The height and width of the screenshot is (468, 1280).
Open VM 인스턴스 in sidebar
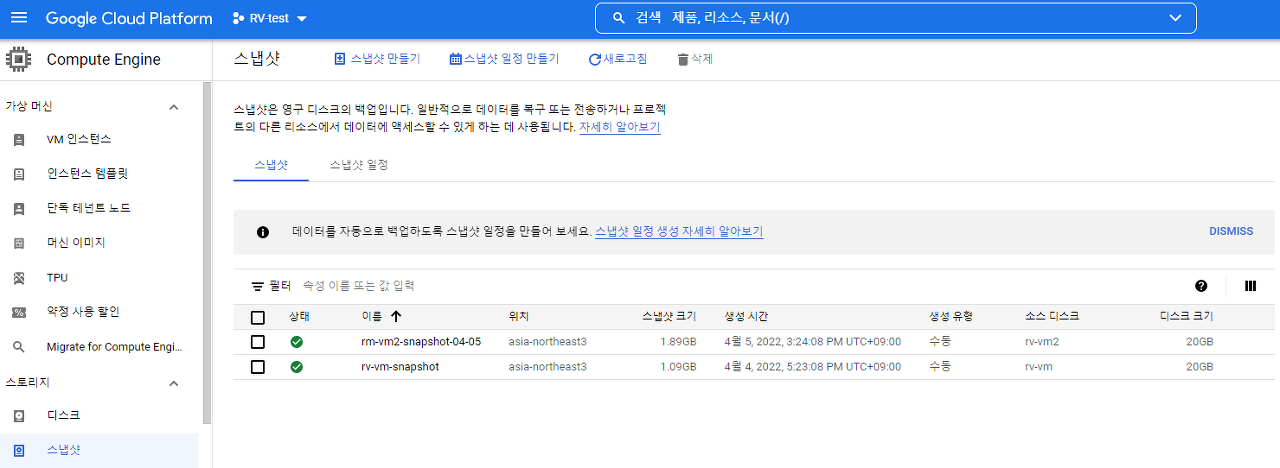(79, 140)
